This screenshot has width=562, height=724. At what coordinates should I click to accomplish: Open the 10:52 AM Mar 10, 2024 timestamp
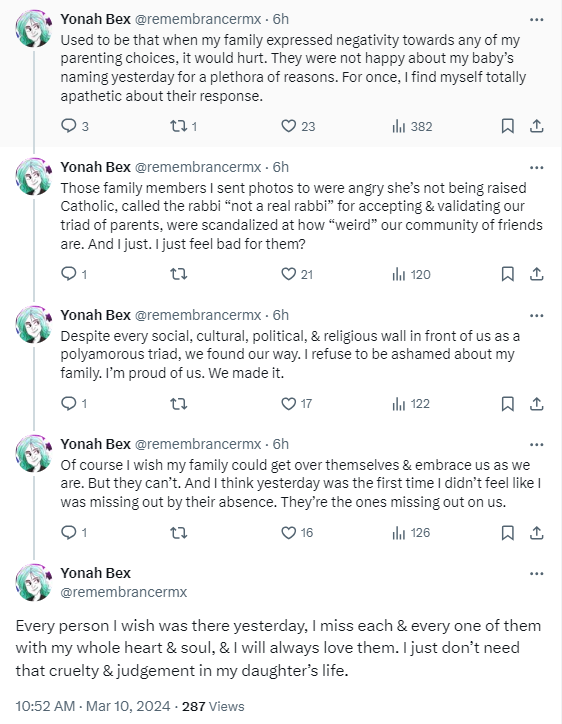(93, 706)
